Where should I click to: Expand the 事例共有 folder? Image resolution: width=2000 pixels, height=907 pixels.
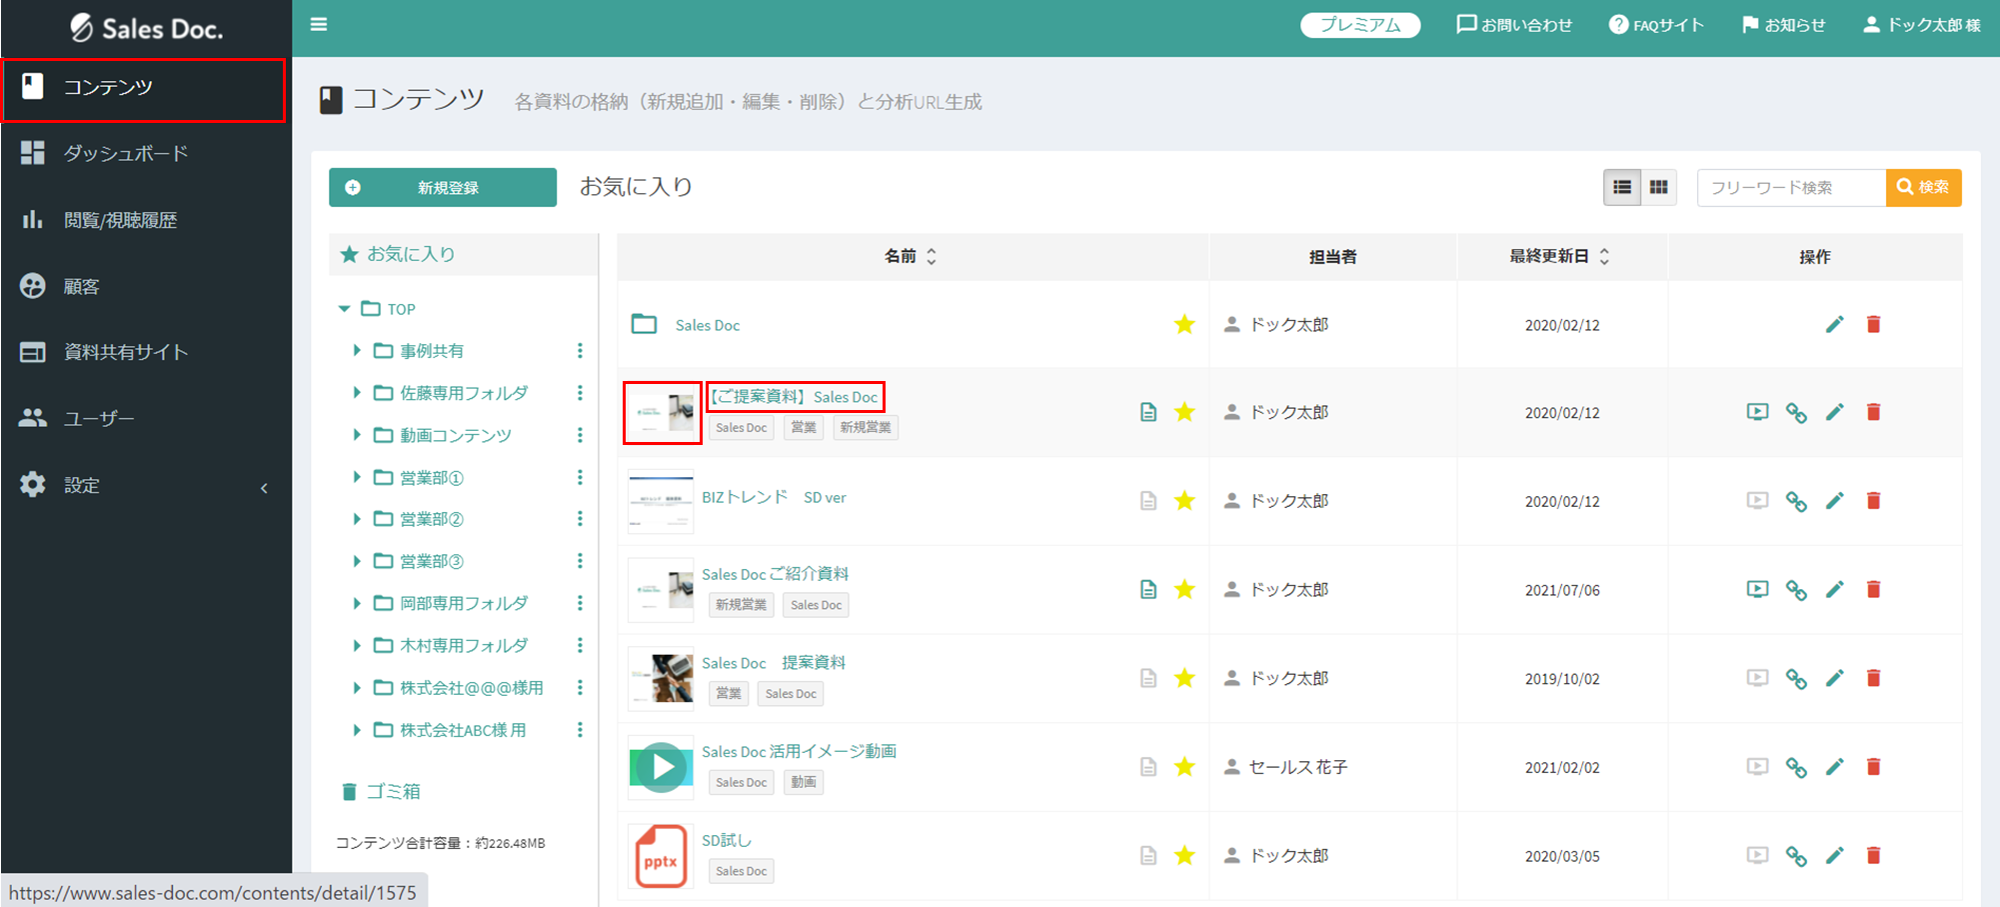point(357,351)
